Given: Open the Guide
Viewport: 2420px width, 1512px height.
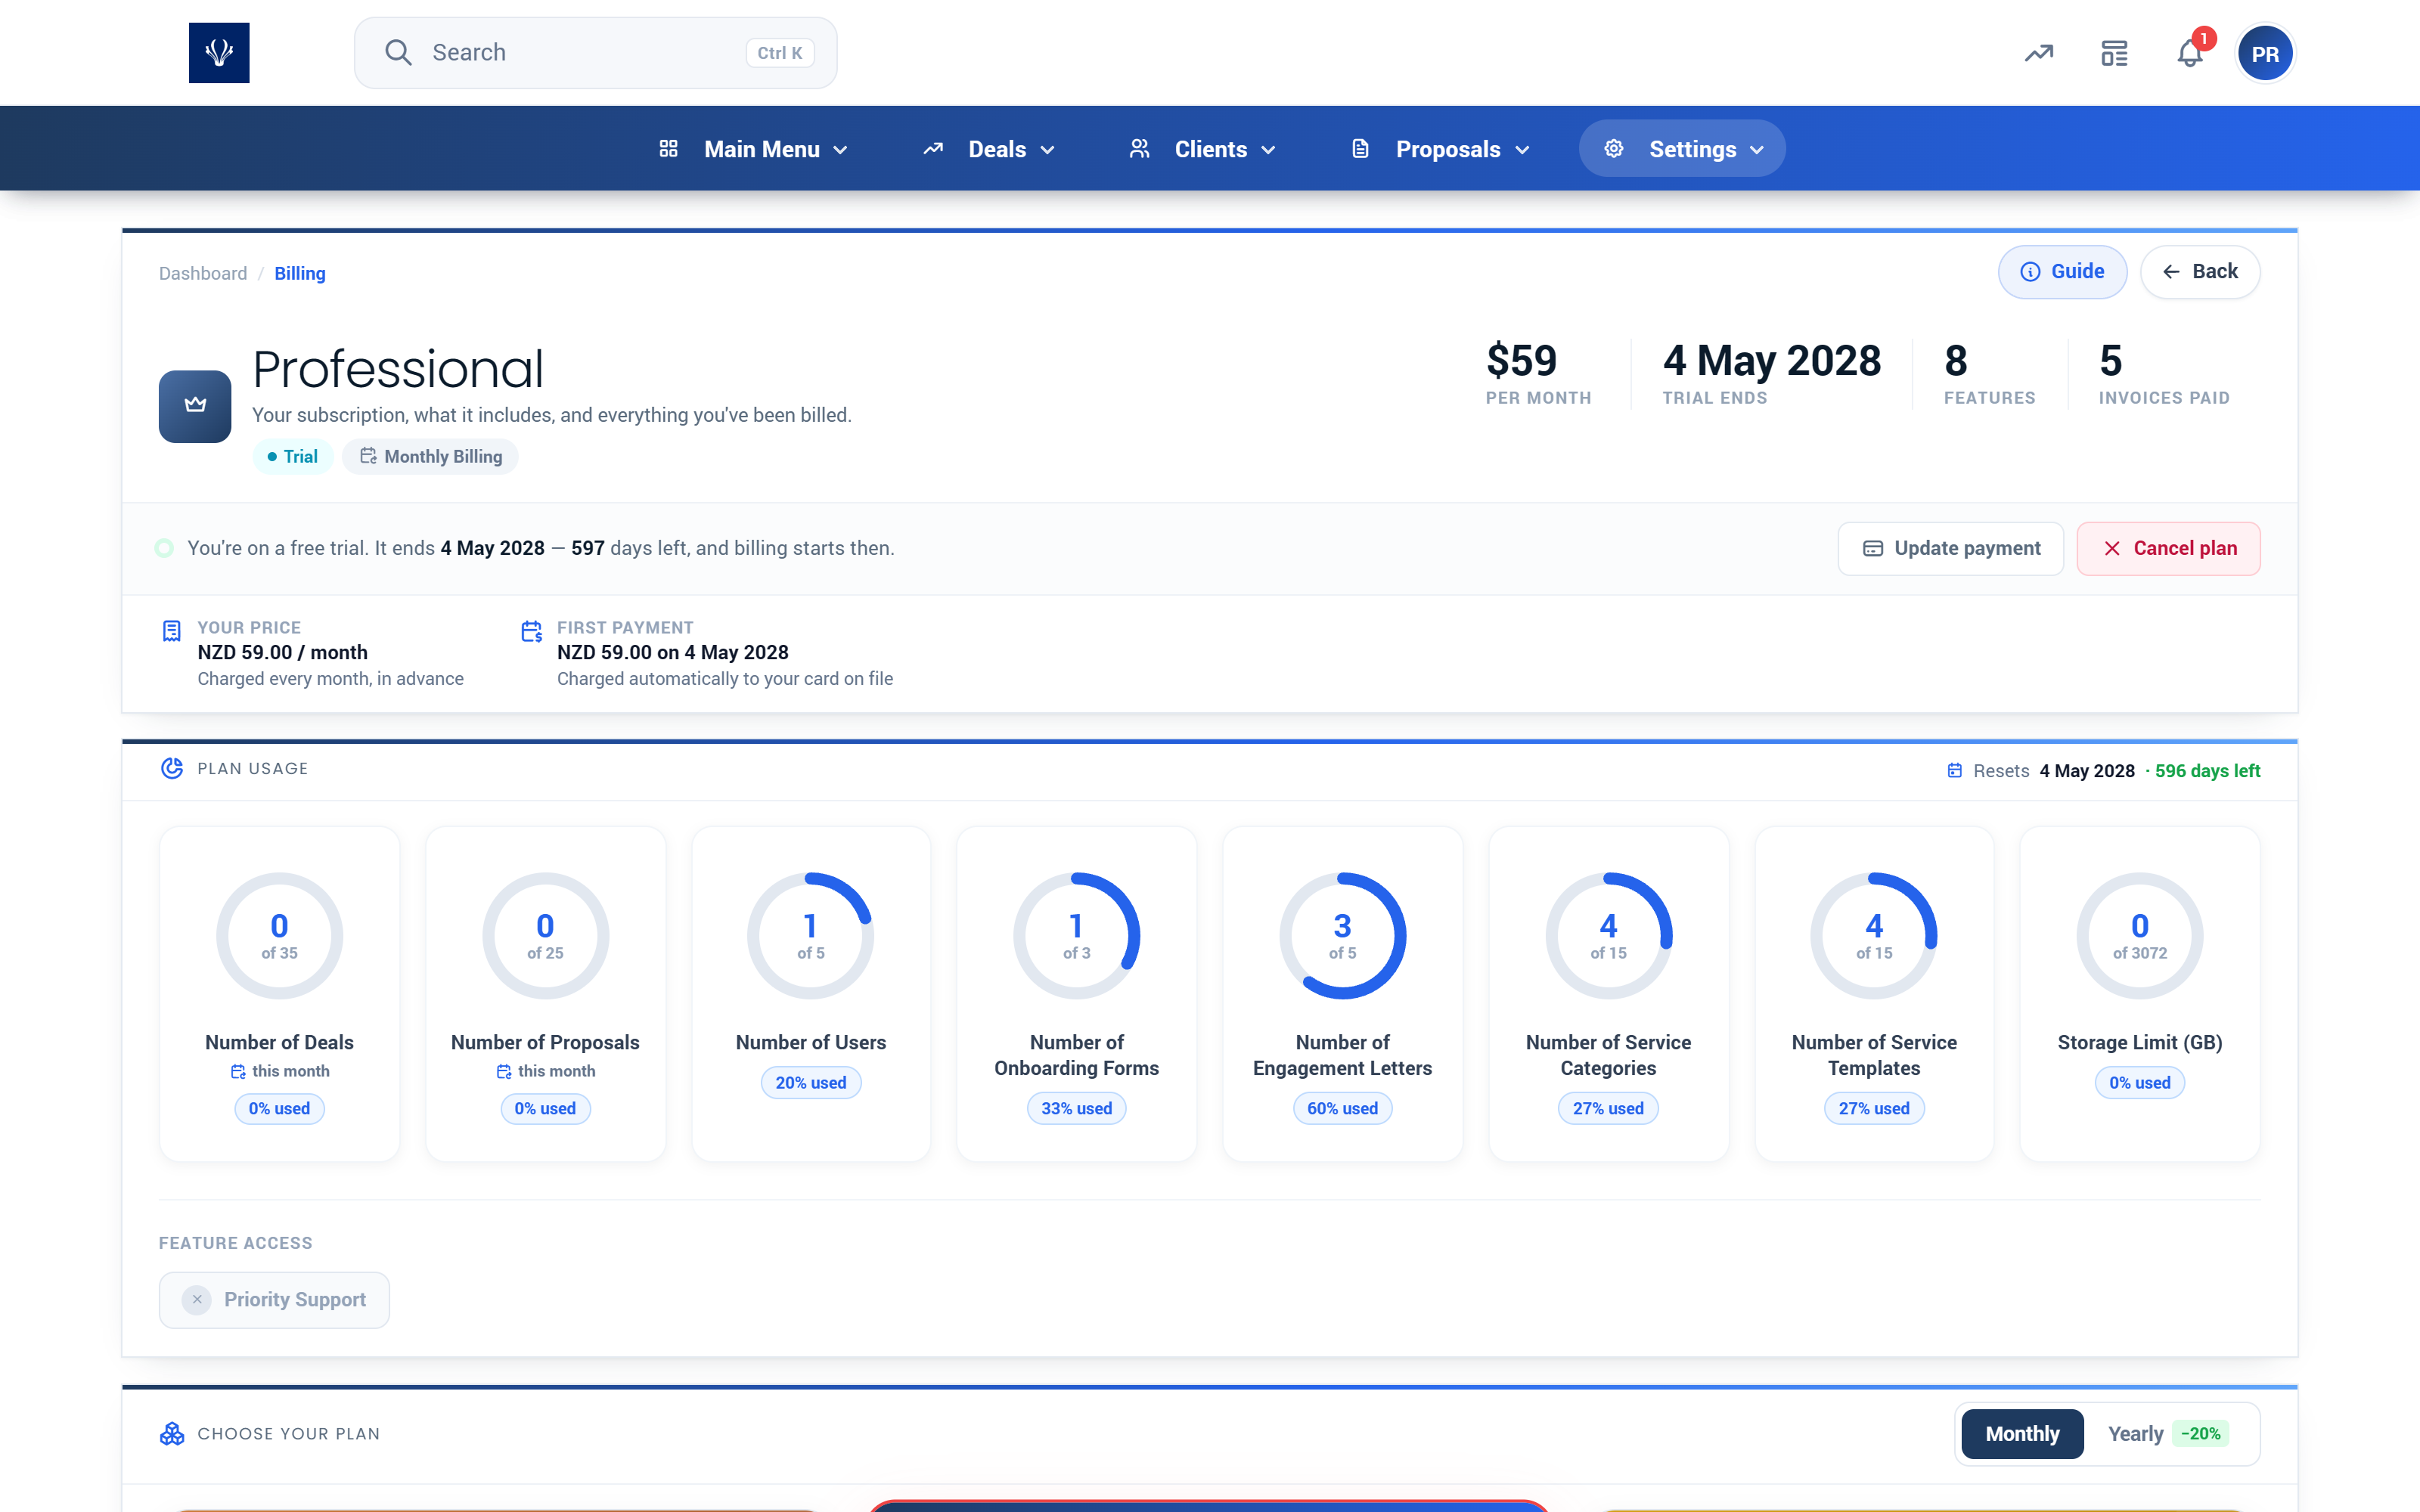Looking at the screenshot, I should click(2062, 272).
